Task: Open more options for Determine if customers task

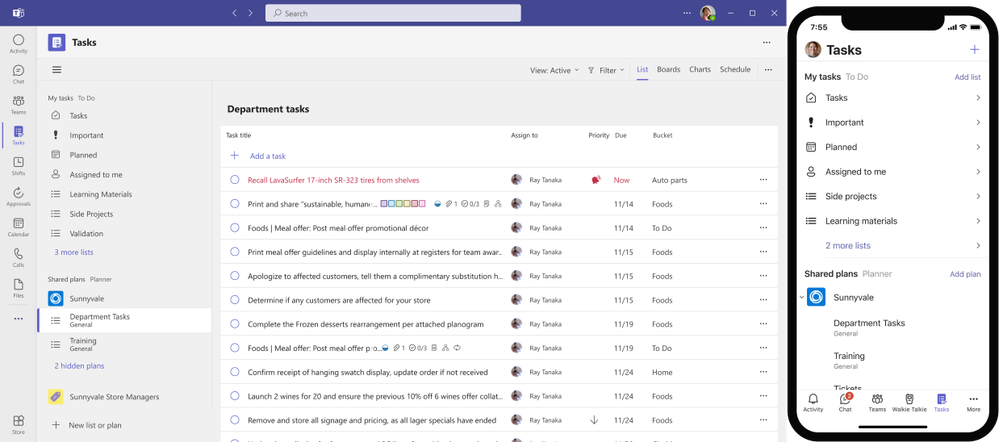Action: click(x=763, y=300)
